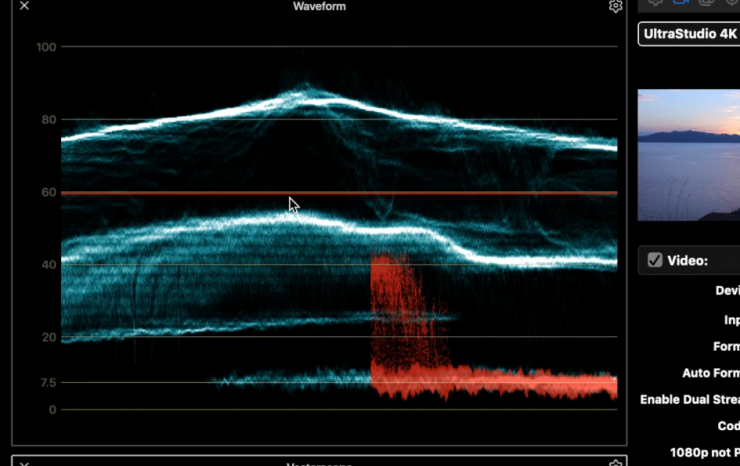Open the Waveform settings gear
Image resolution: width=740 pixels, height=466 pixels.
click(615, 6)
